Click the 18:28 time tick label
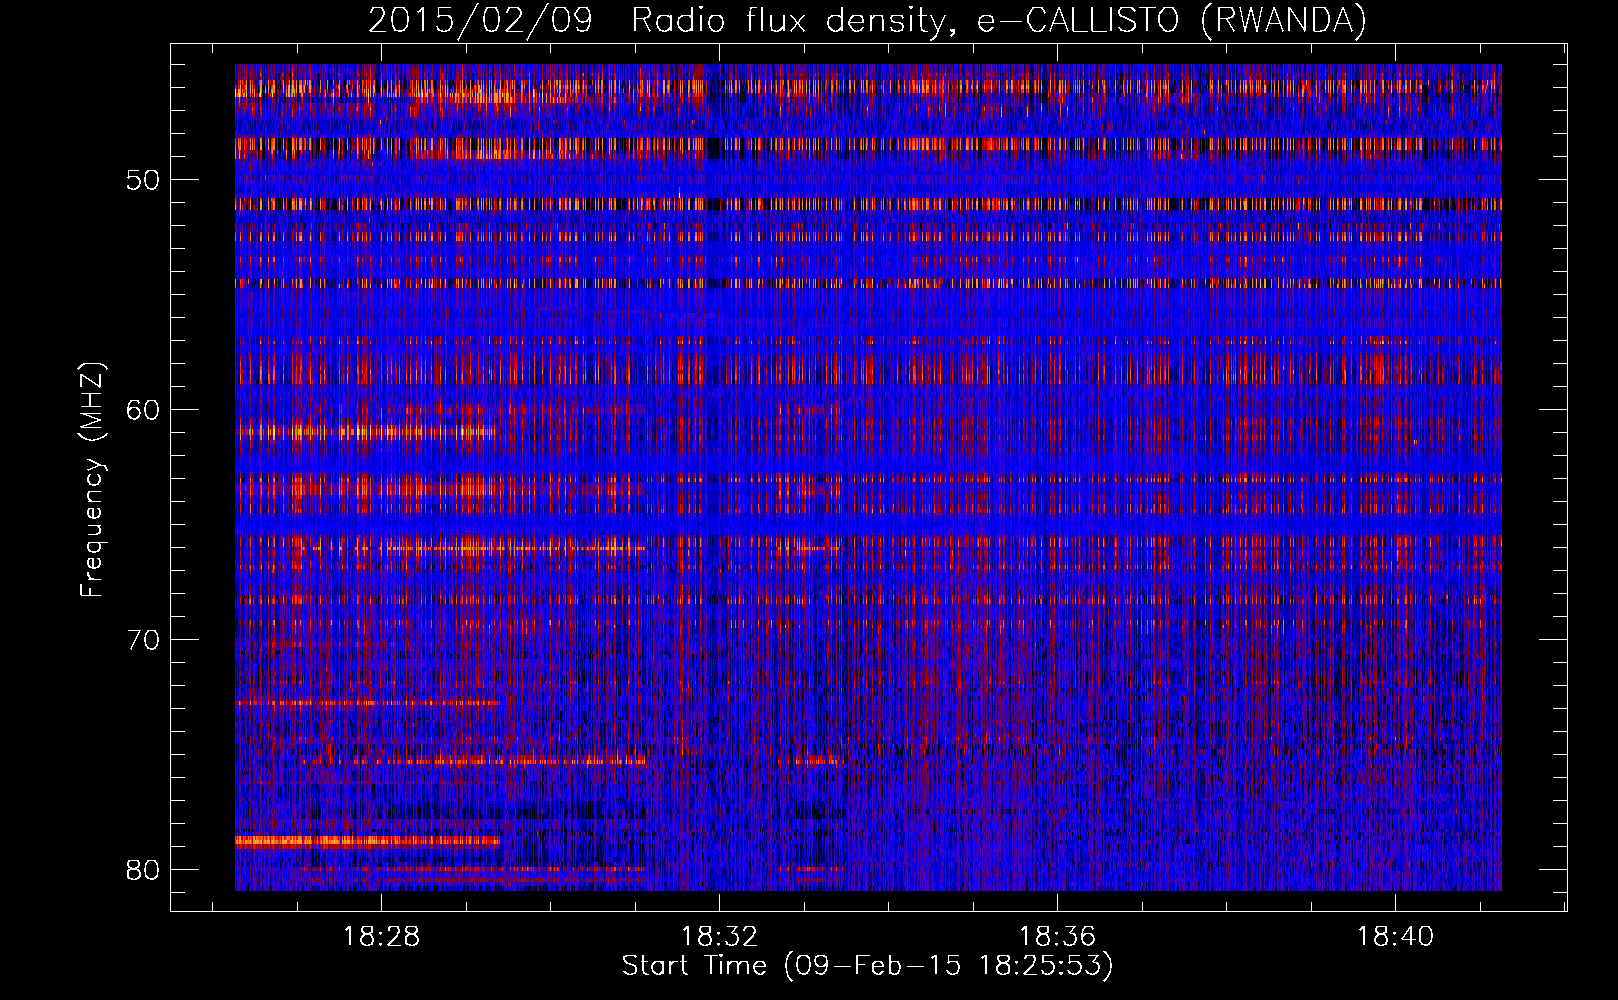 tap(381, 937)
